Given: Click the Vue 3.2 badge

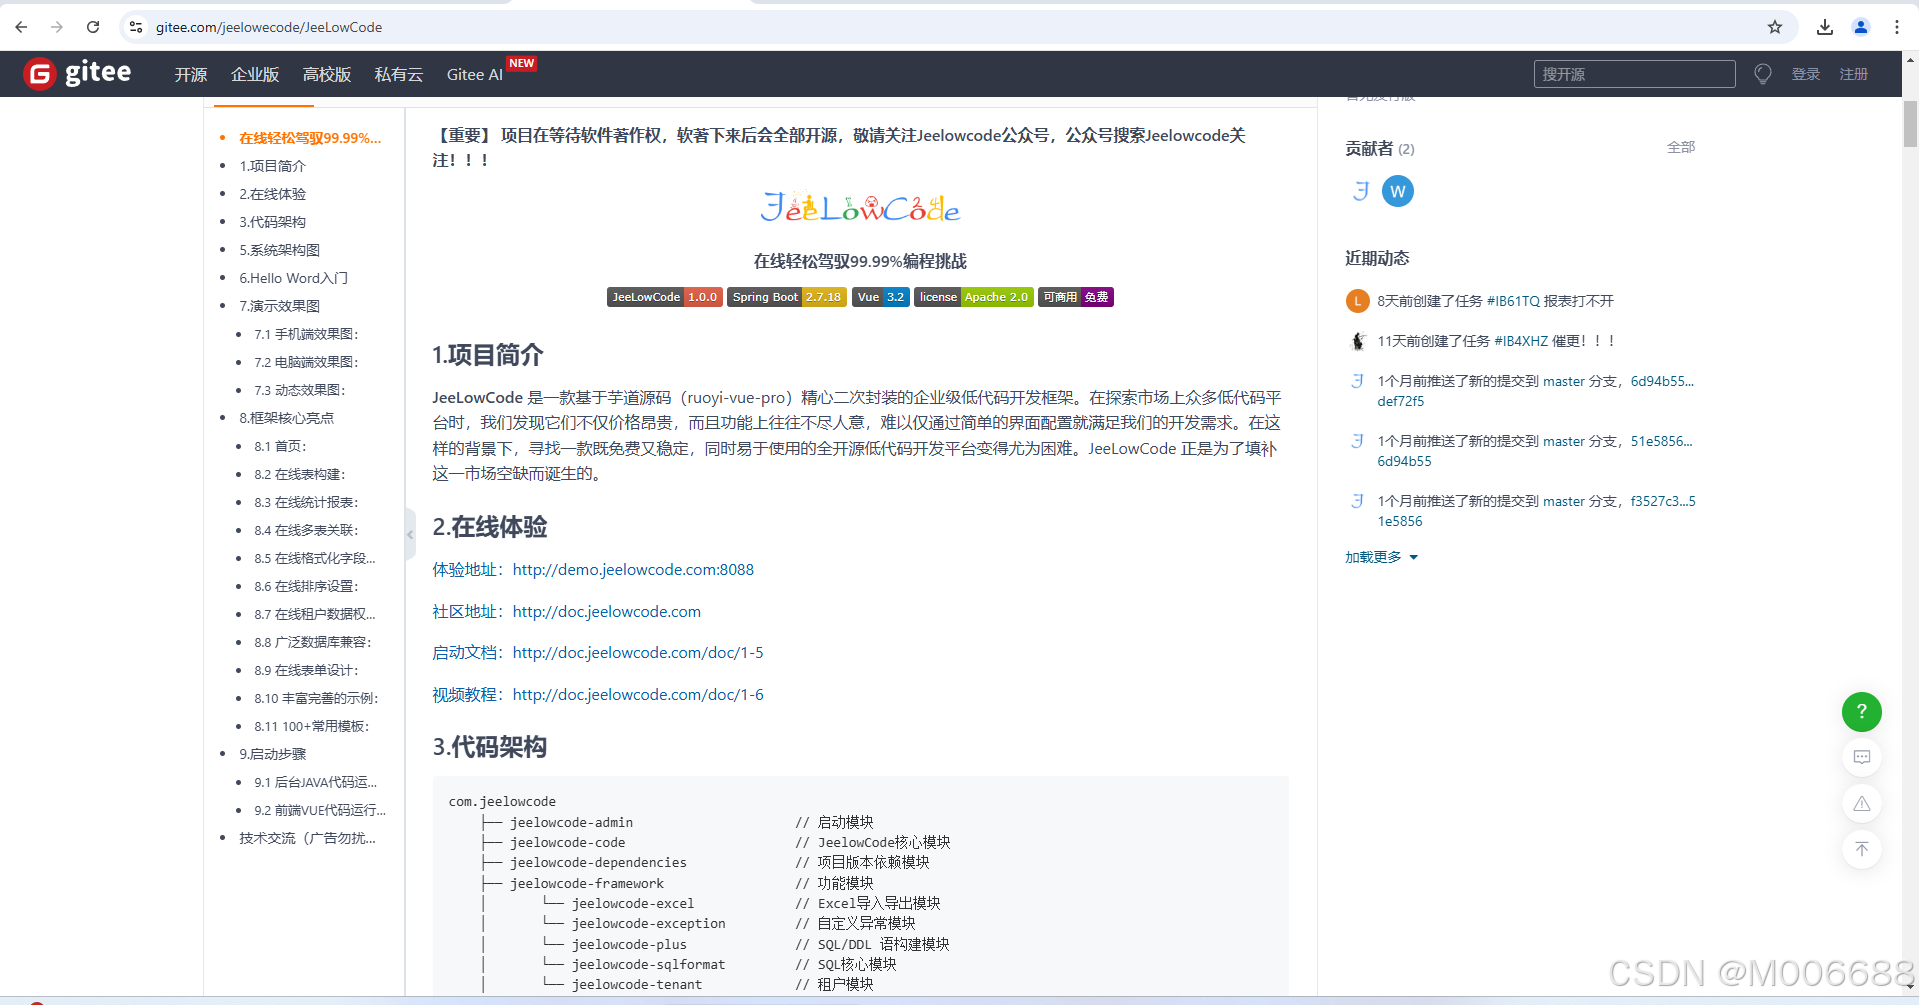Looking at the screenshot, I should click(881, 297).
